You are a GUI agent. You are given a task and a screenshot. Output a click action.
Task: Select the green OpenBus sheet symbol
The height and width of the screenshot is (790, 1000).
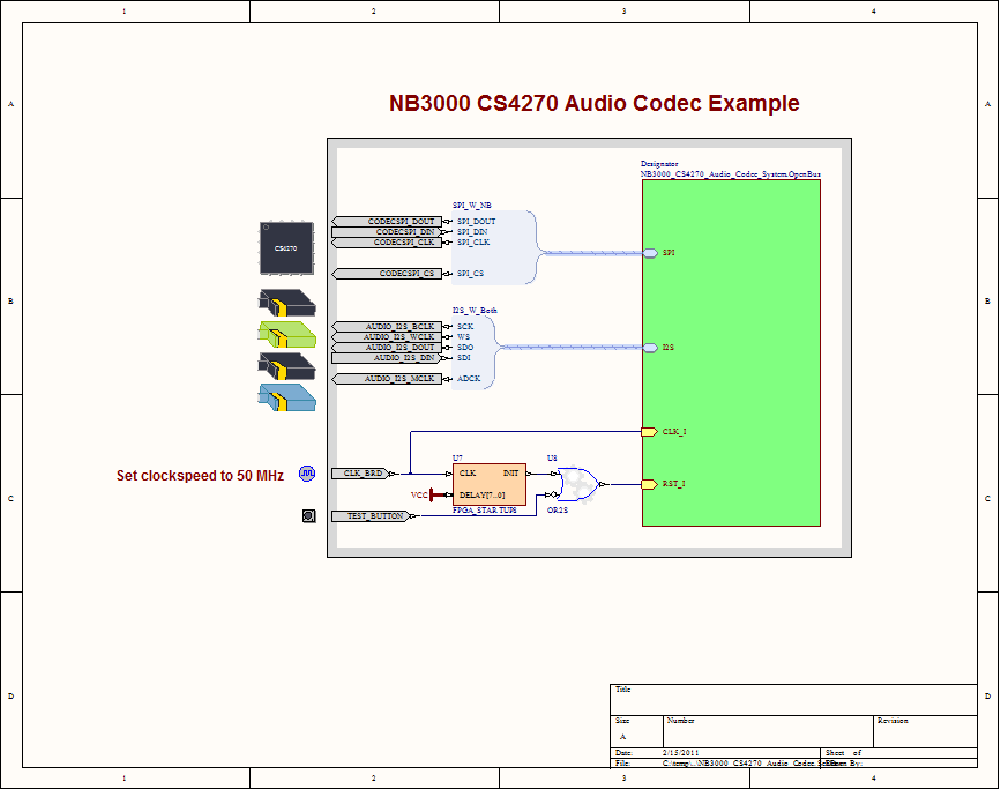[732, 353]
